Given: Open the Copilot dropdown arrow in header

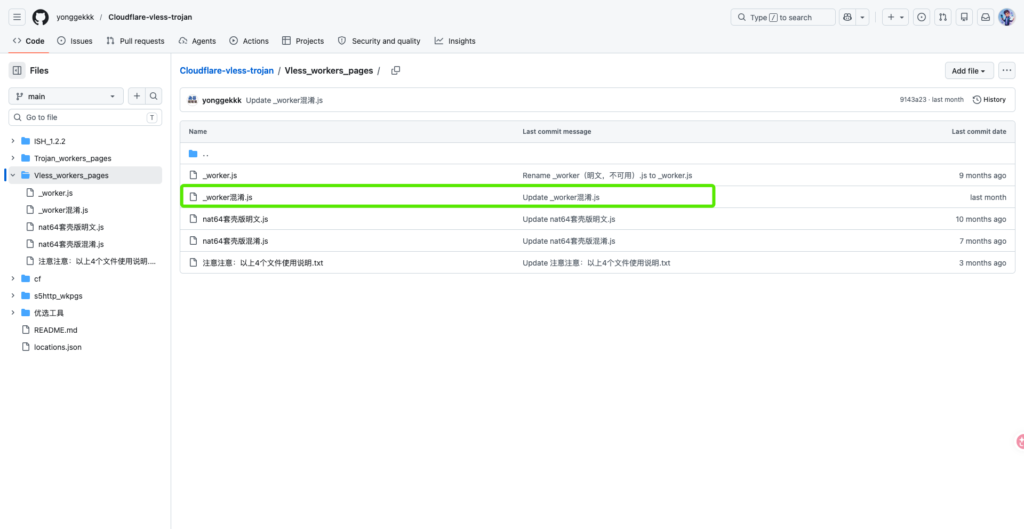Looking at the screenshot, I should pyautogui.click(x=862, y=17).
